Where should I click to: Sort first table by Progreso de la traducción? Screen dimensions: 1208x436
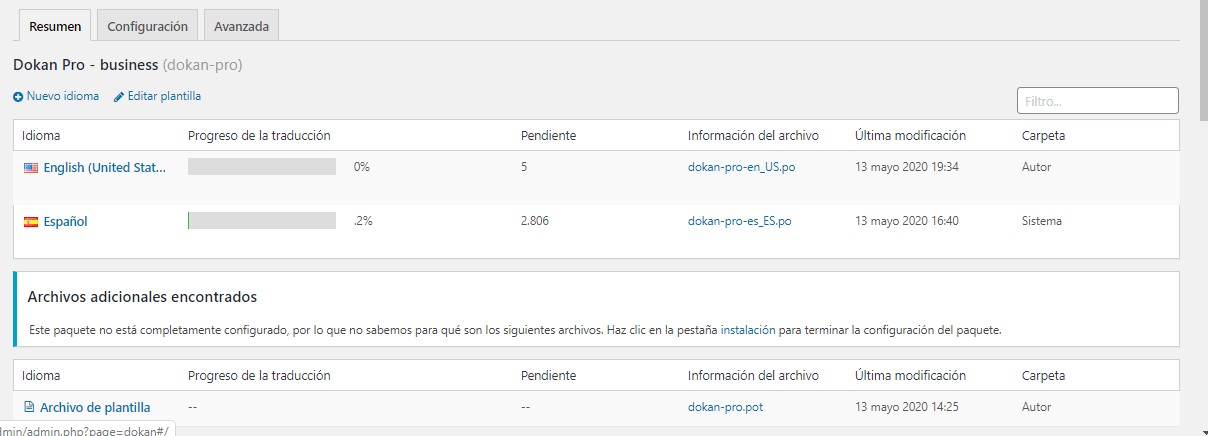coord(259,135)
